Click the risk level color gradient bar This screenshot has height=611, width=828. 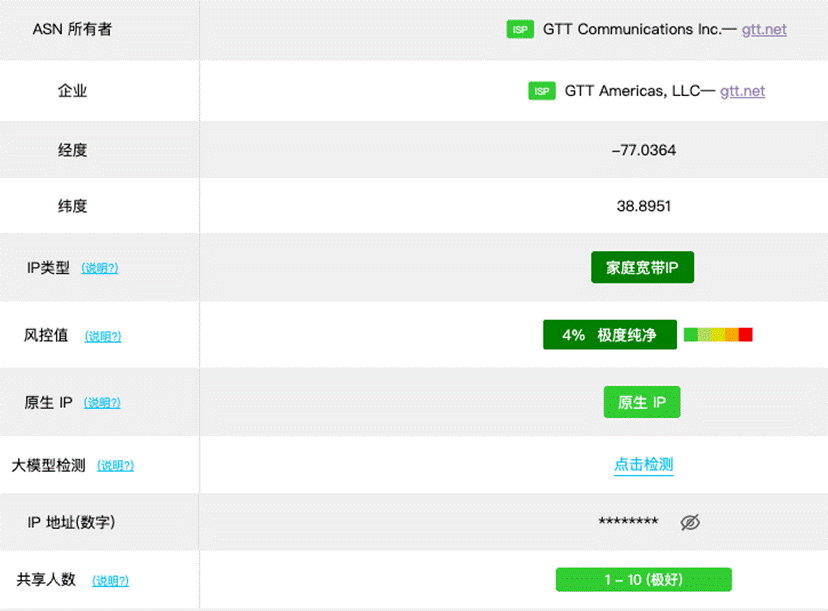point(716,334)
